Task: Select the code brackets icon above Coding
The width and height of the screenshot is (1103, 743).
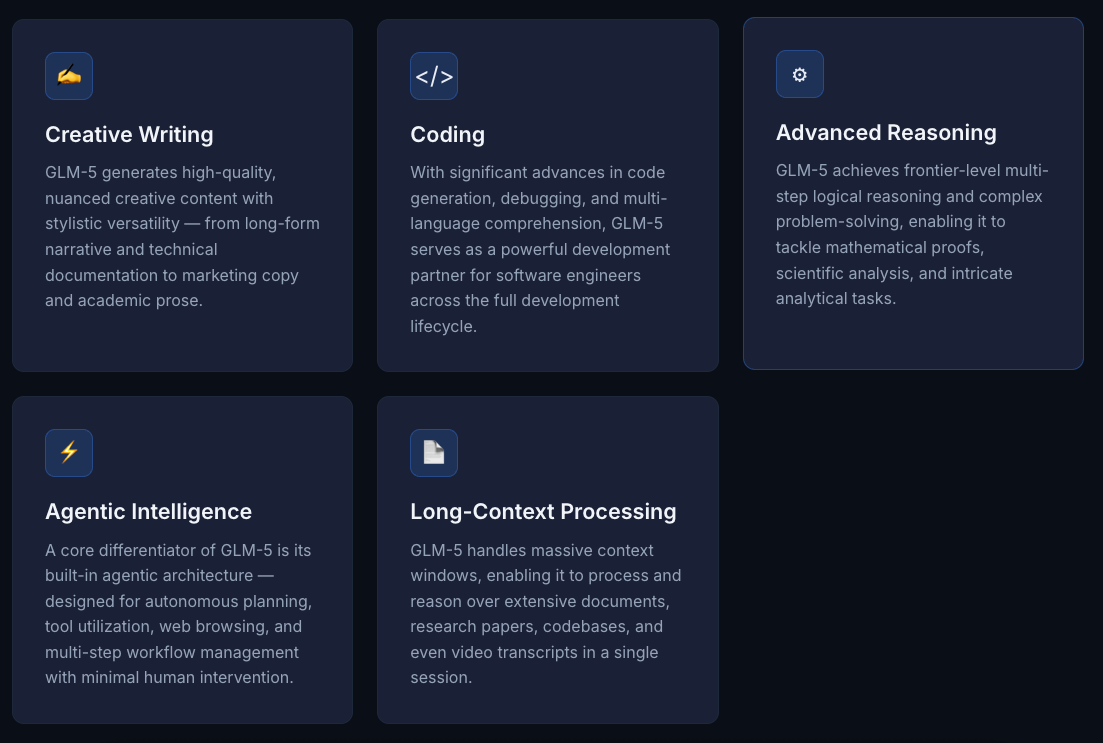Action: click(x=434, y=76)
